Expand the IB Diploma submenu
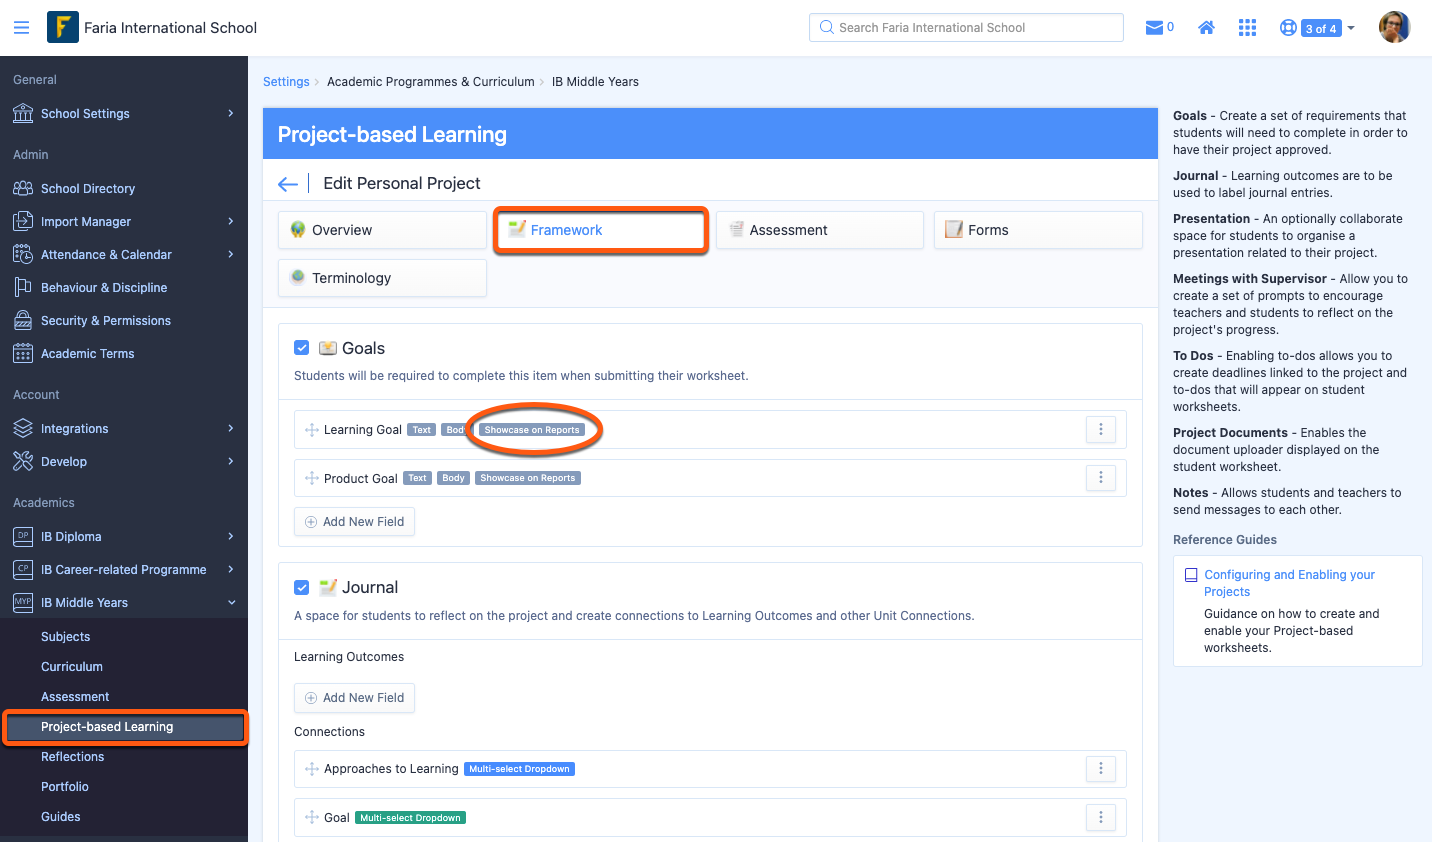The height and width of the screenshot is (842, 1432). (231, 536)
